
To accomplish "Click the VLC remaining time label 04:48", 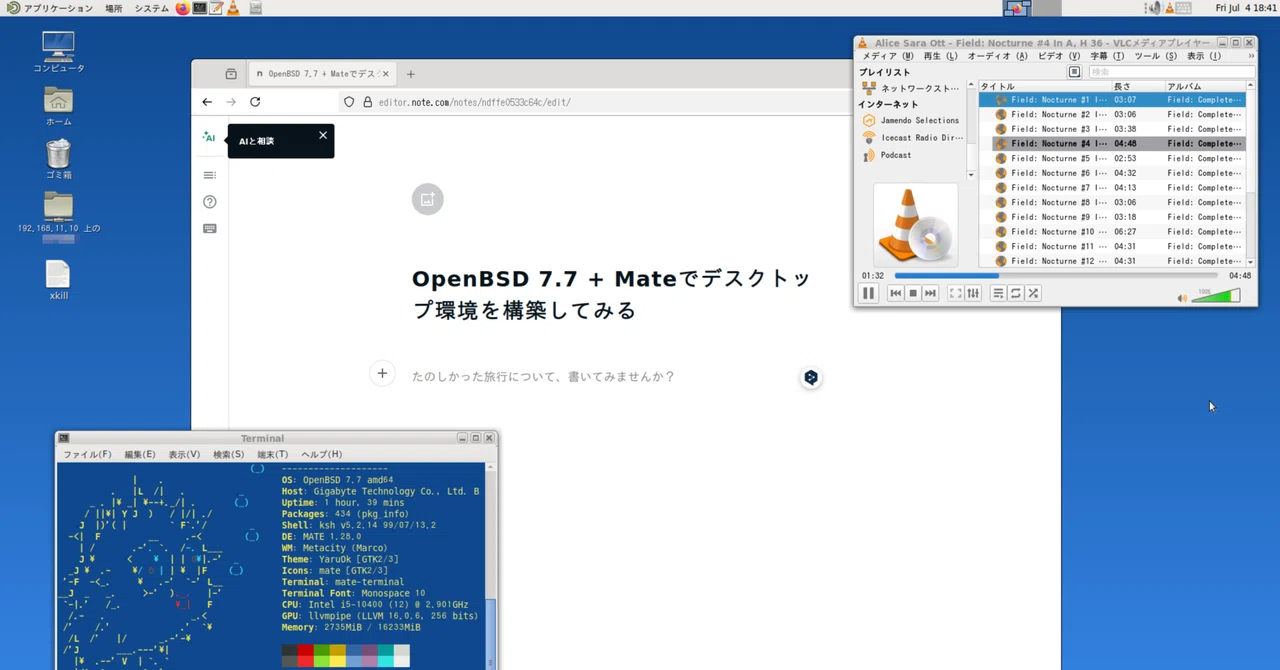I will tap(1239, 276).
